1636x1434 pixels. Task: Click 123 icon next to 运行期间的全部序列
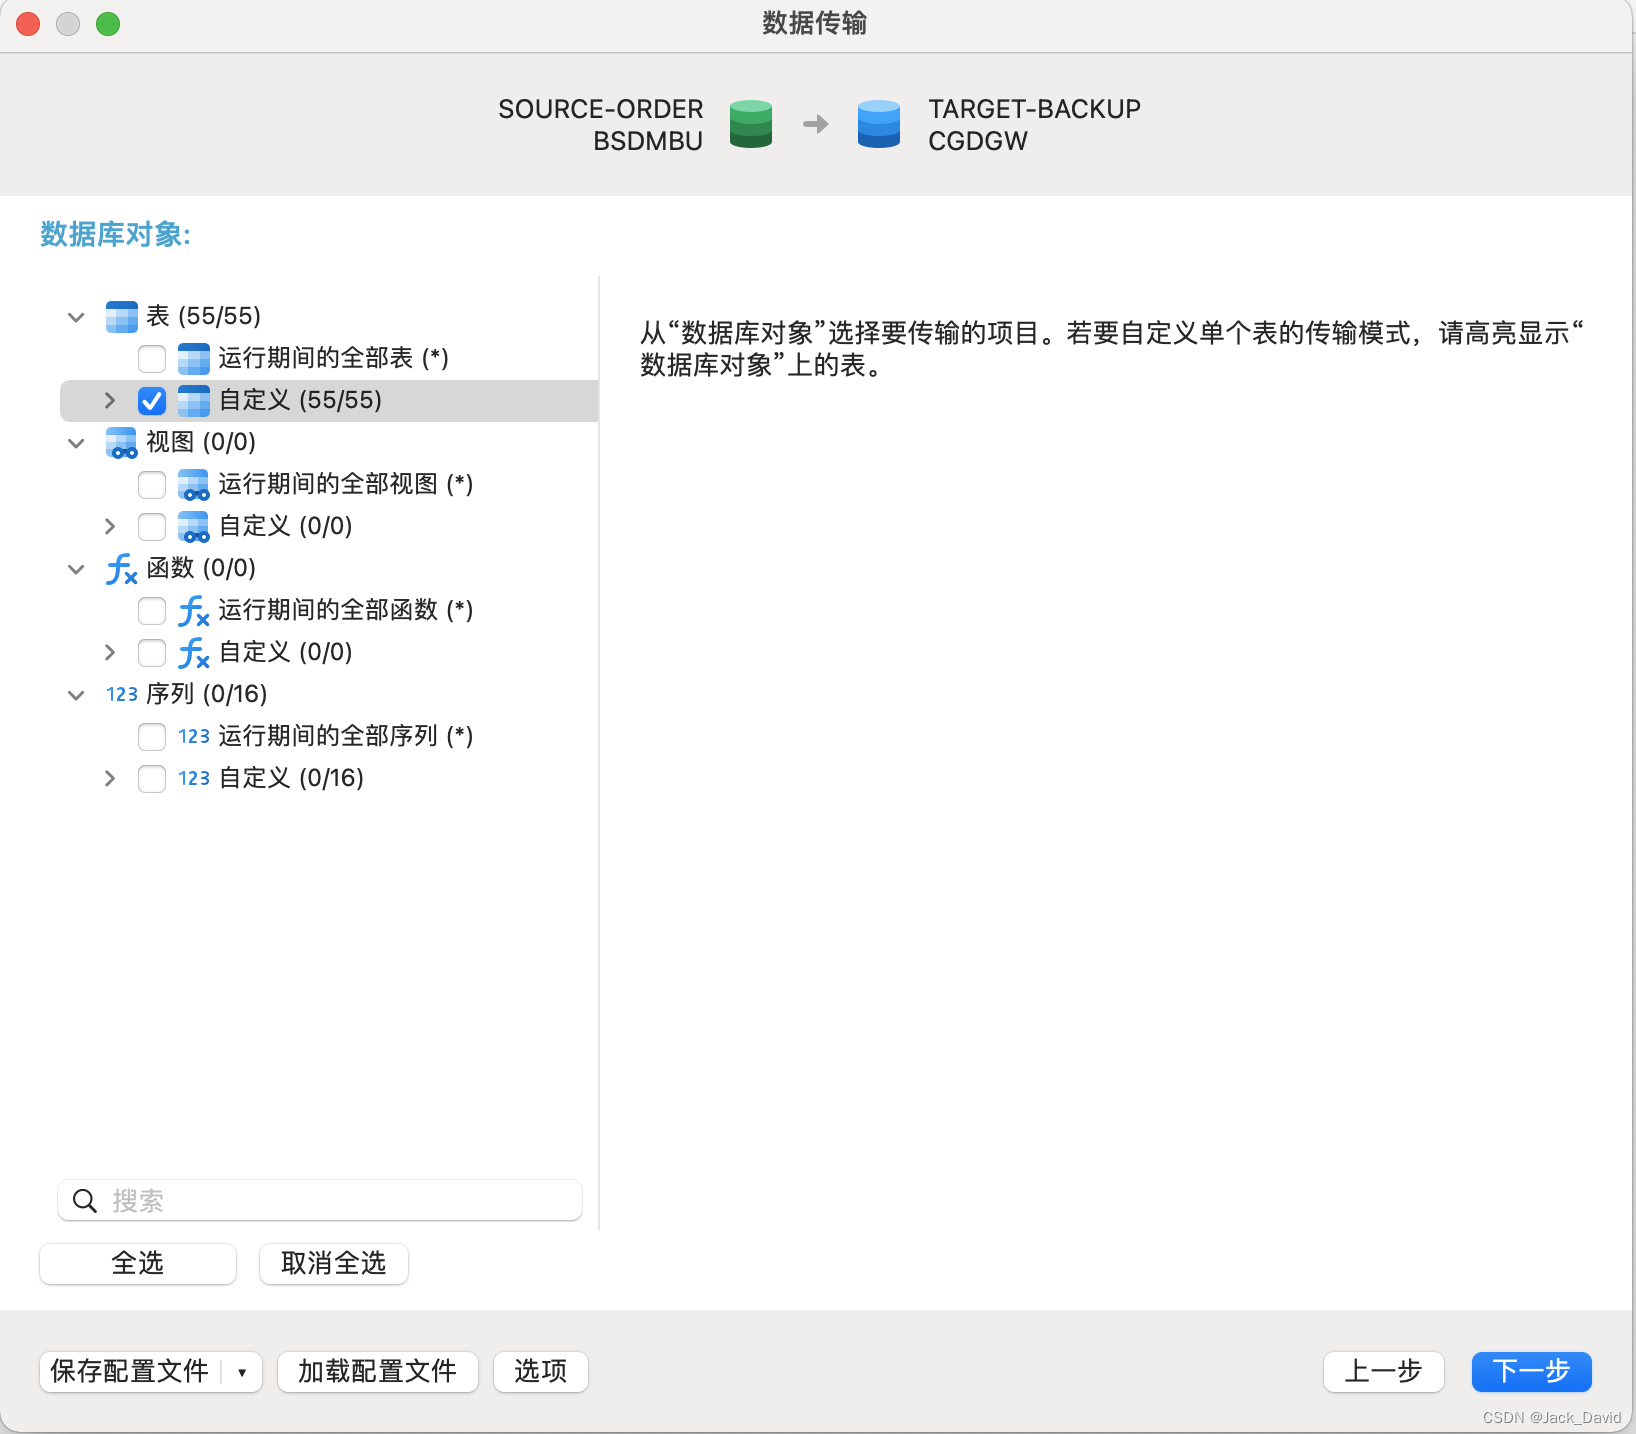tap(194, 736)
